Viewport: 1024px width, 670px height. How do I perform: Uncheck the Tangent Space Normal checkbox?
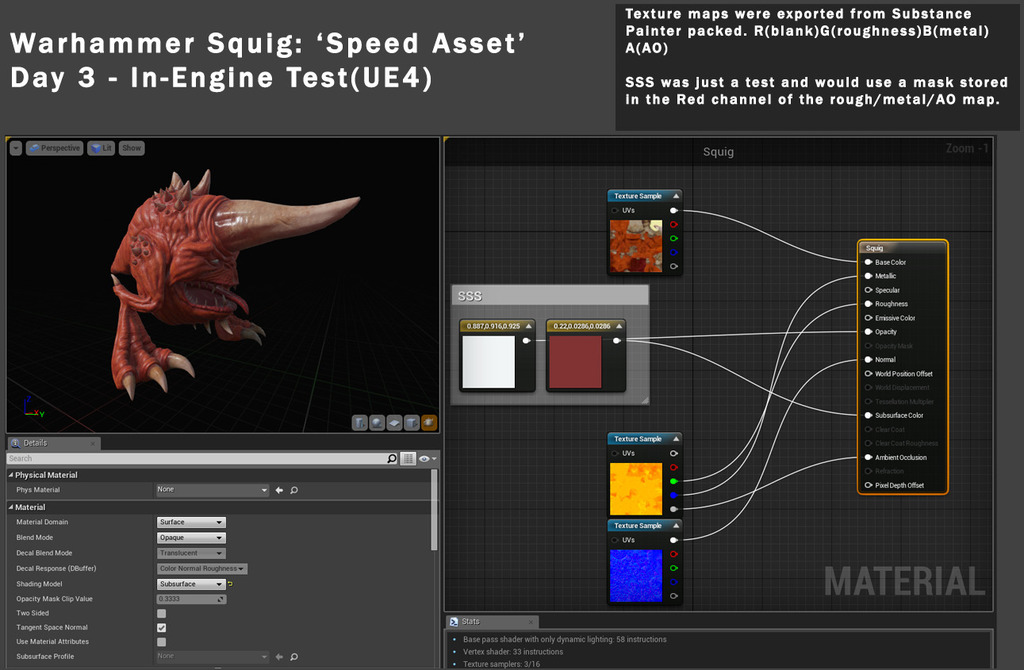(x=161, y=628)
